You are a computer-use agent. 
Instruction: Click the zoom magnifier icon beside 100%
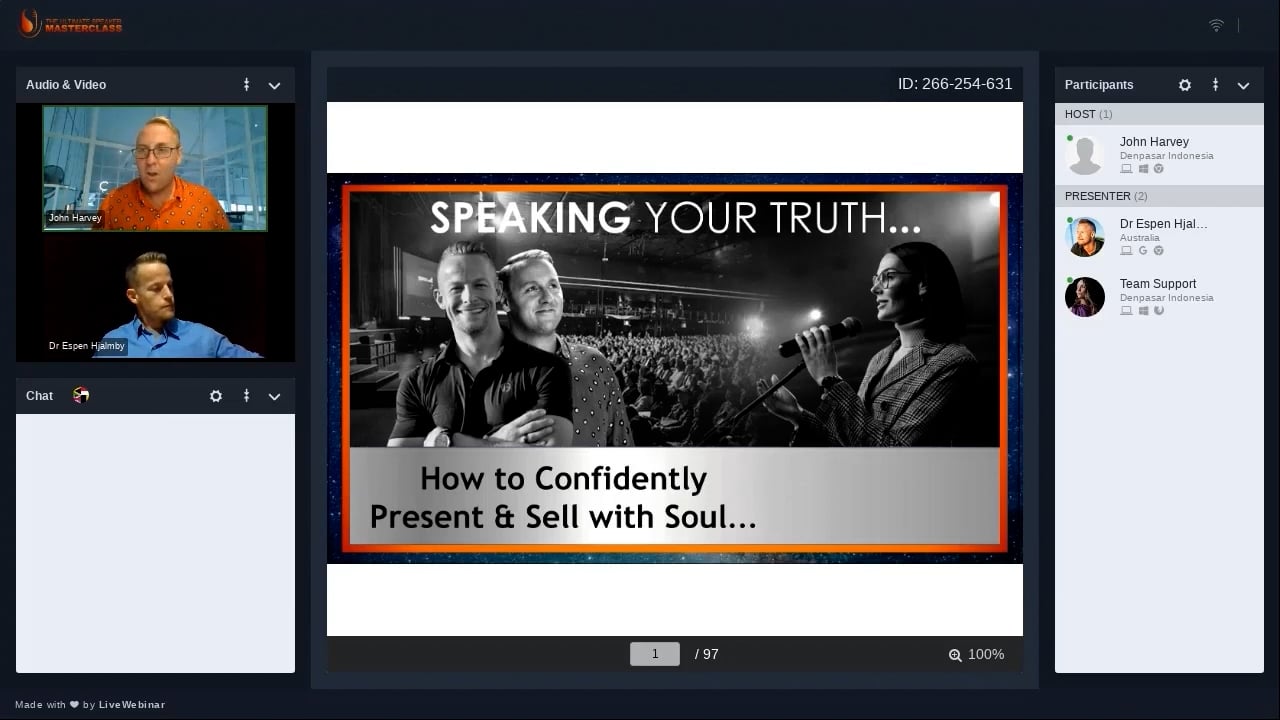[955, 655]
